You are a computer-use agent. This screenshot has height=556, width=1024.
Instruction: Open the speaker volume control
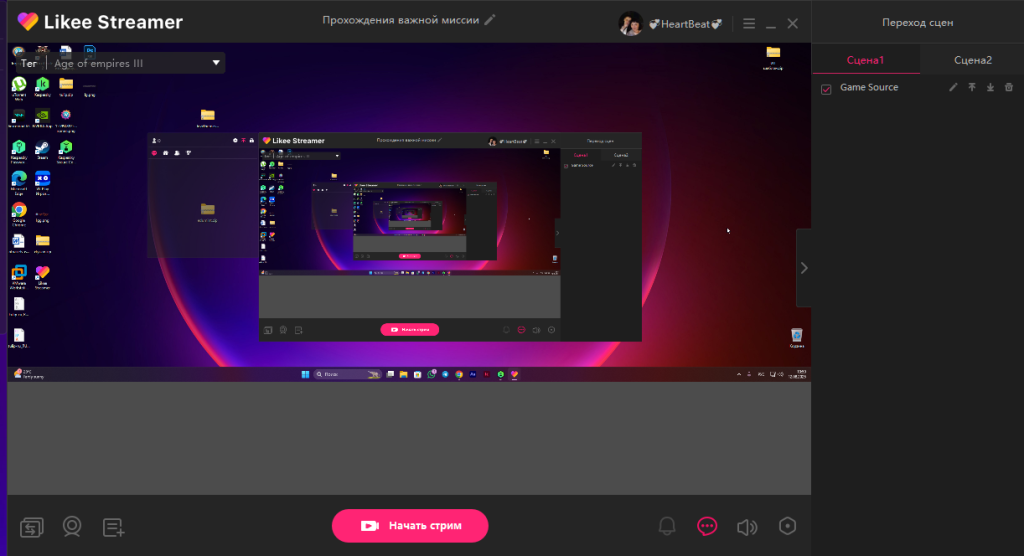pyautogui.click(x=747, y=527)
